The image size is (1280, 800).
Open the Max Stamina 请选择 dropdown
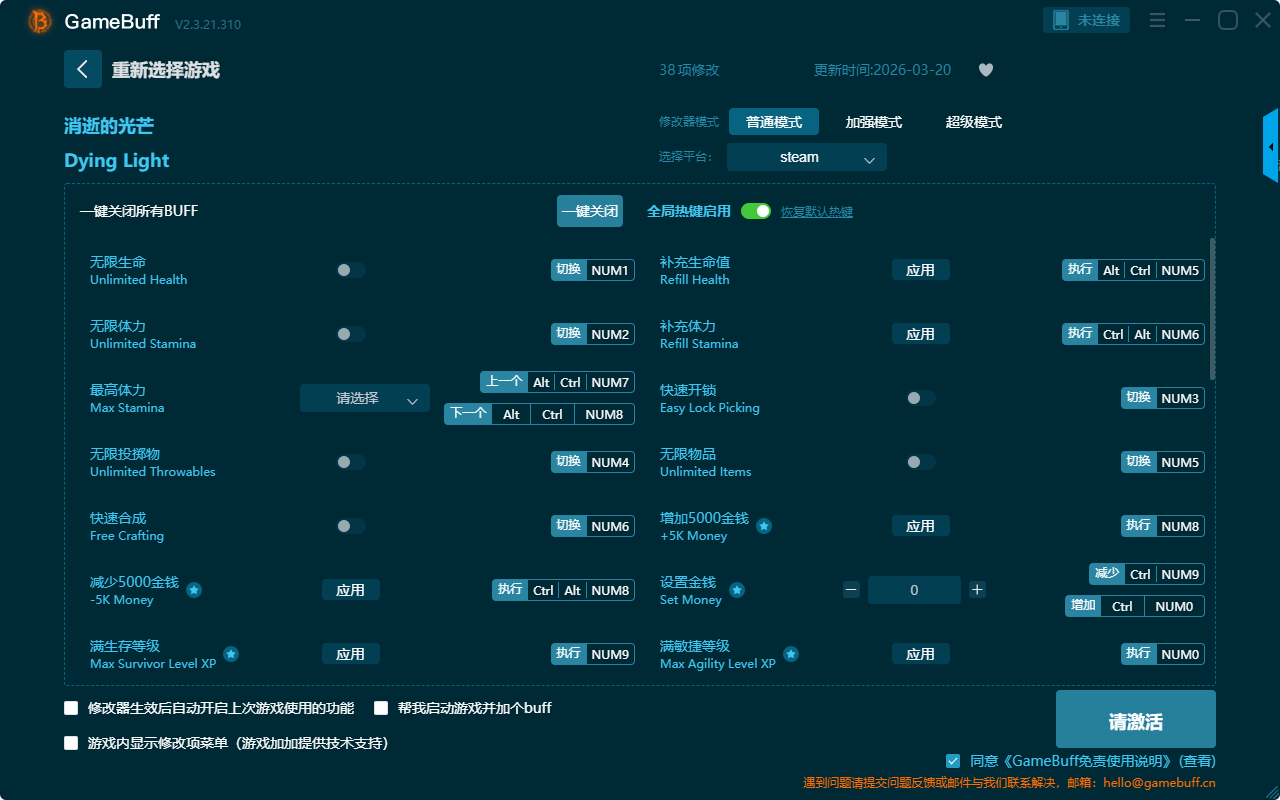(365, 398)
